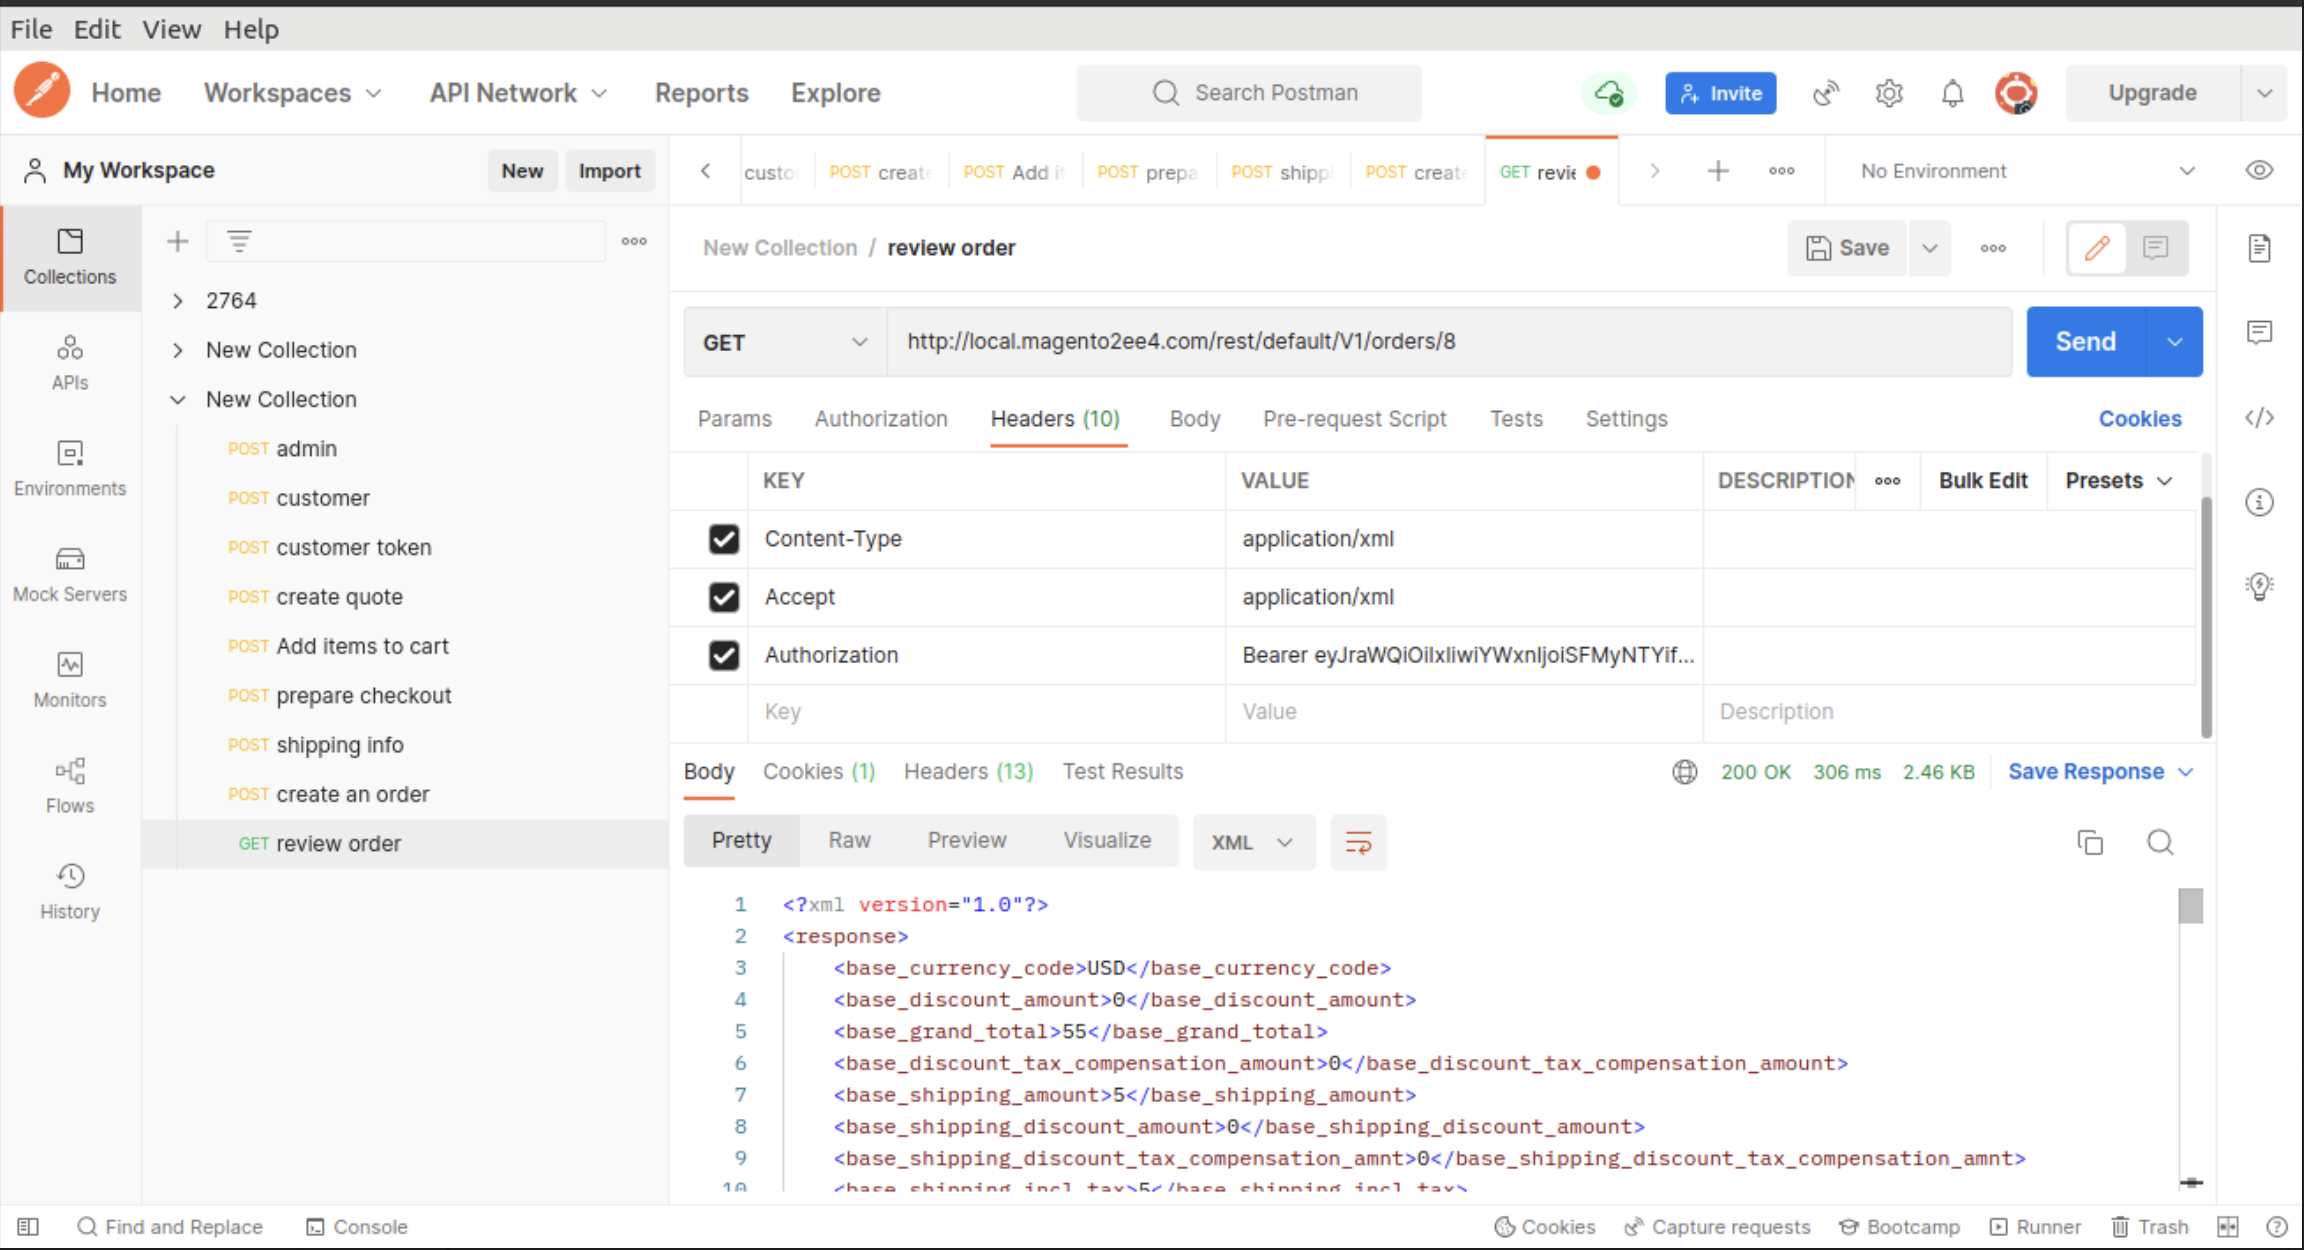Click the Send button
The width and height of the screenshot is (2304, 1250).
click(2084, 341)
